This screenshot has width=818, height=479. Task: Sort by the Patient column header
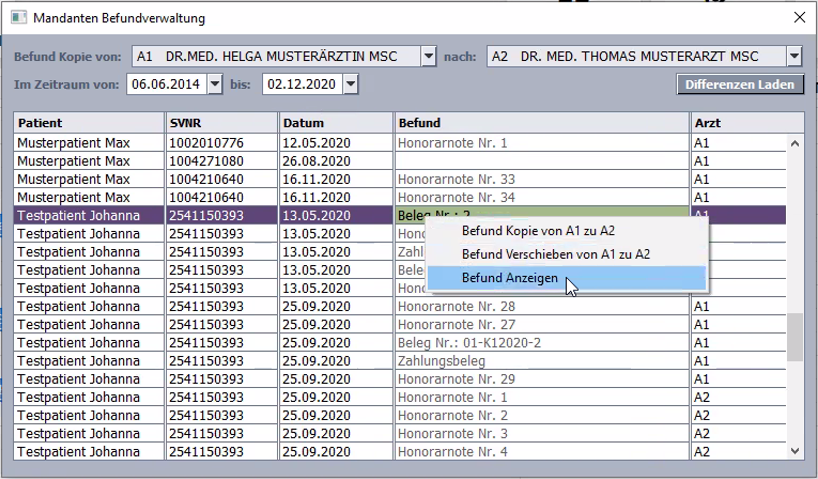[x=89, y=123]
